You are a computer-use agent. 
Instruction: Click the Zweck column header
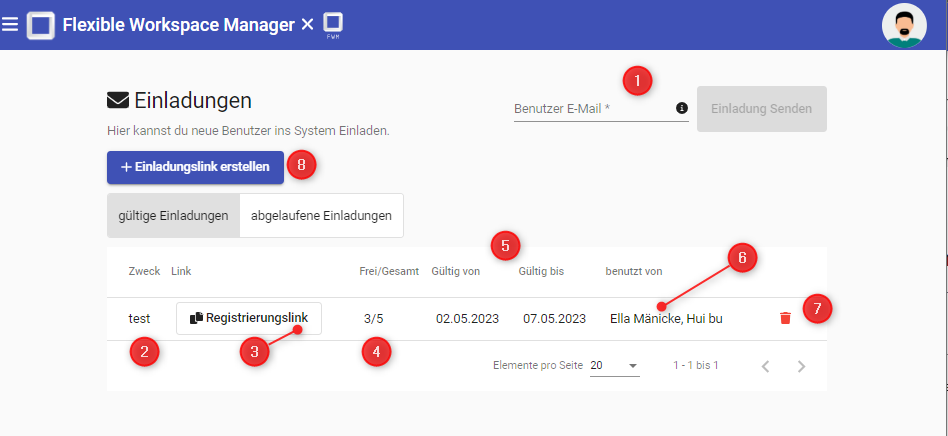[144, 272]
